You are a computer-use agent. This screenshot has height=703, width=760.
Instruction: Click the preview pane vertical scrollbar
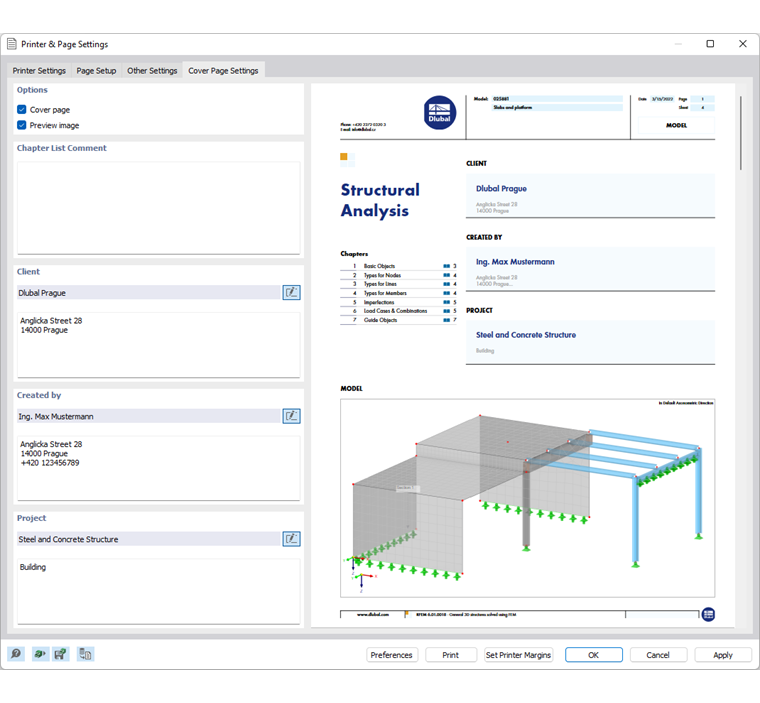(x=741, y=133)
